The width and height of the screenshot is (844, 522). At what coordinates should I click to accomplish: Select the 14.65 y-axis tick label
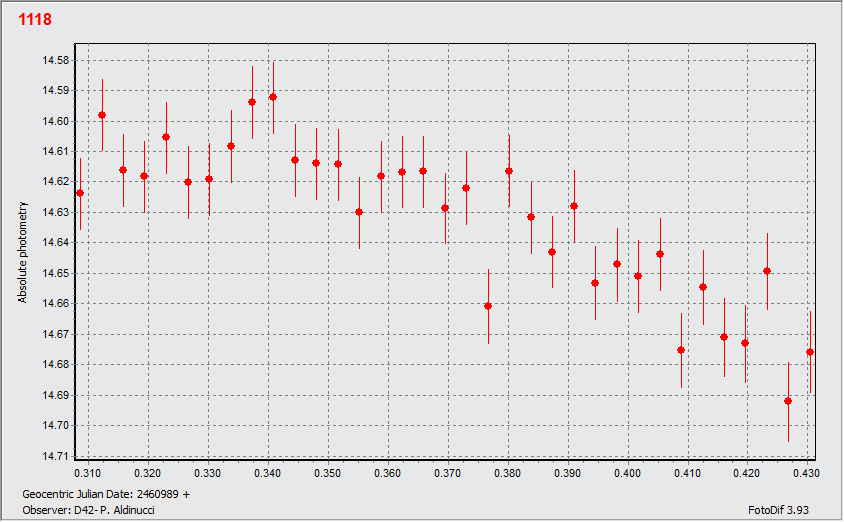pos(55,273)
